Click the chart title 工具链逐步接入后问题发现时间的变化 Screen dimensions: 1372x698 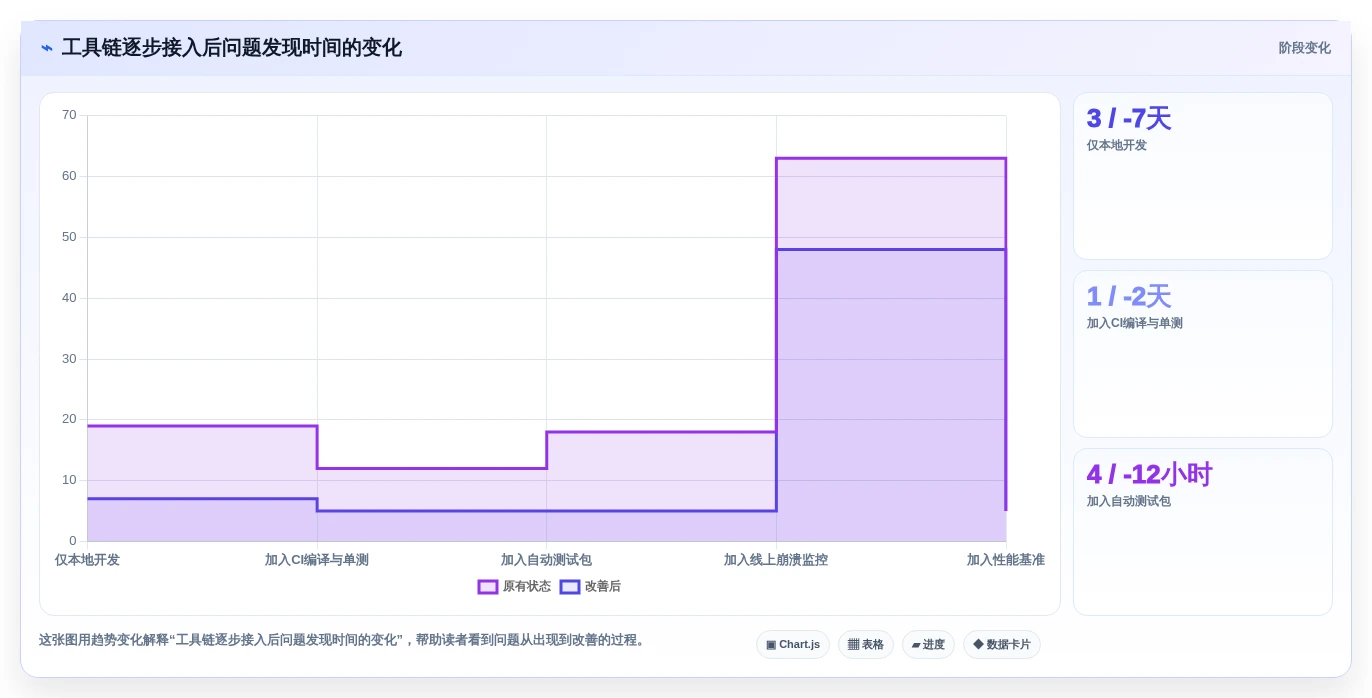232,48
